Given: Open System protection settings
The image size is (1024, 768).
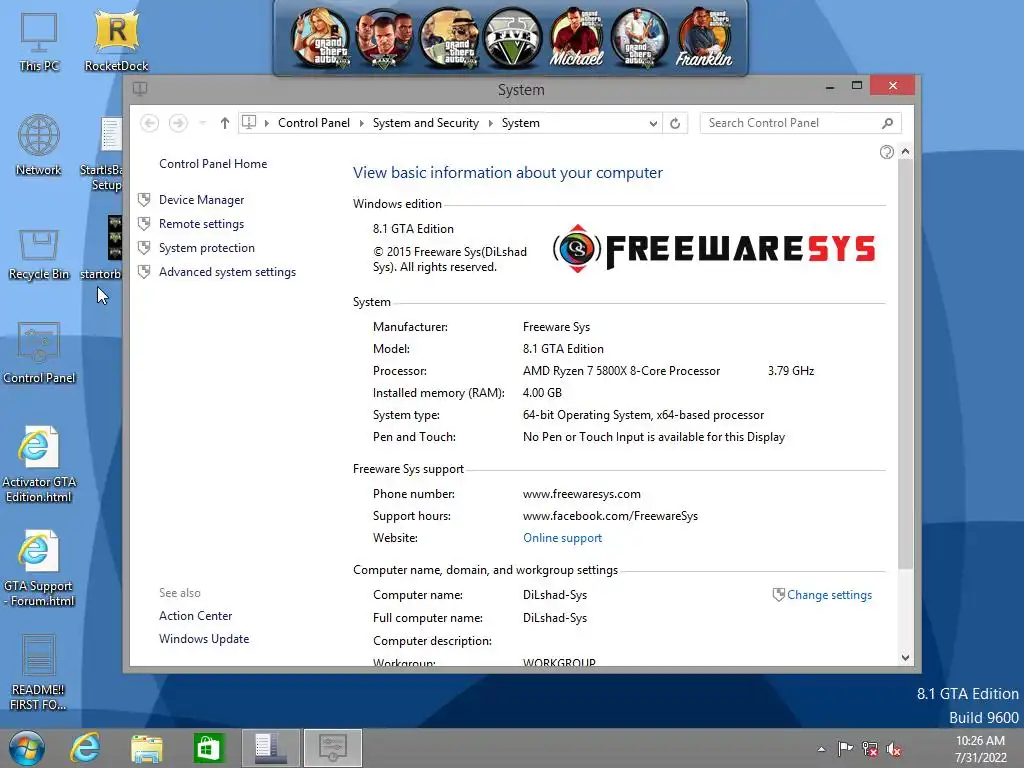Looking at the screenshot, I should 206,248.
